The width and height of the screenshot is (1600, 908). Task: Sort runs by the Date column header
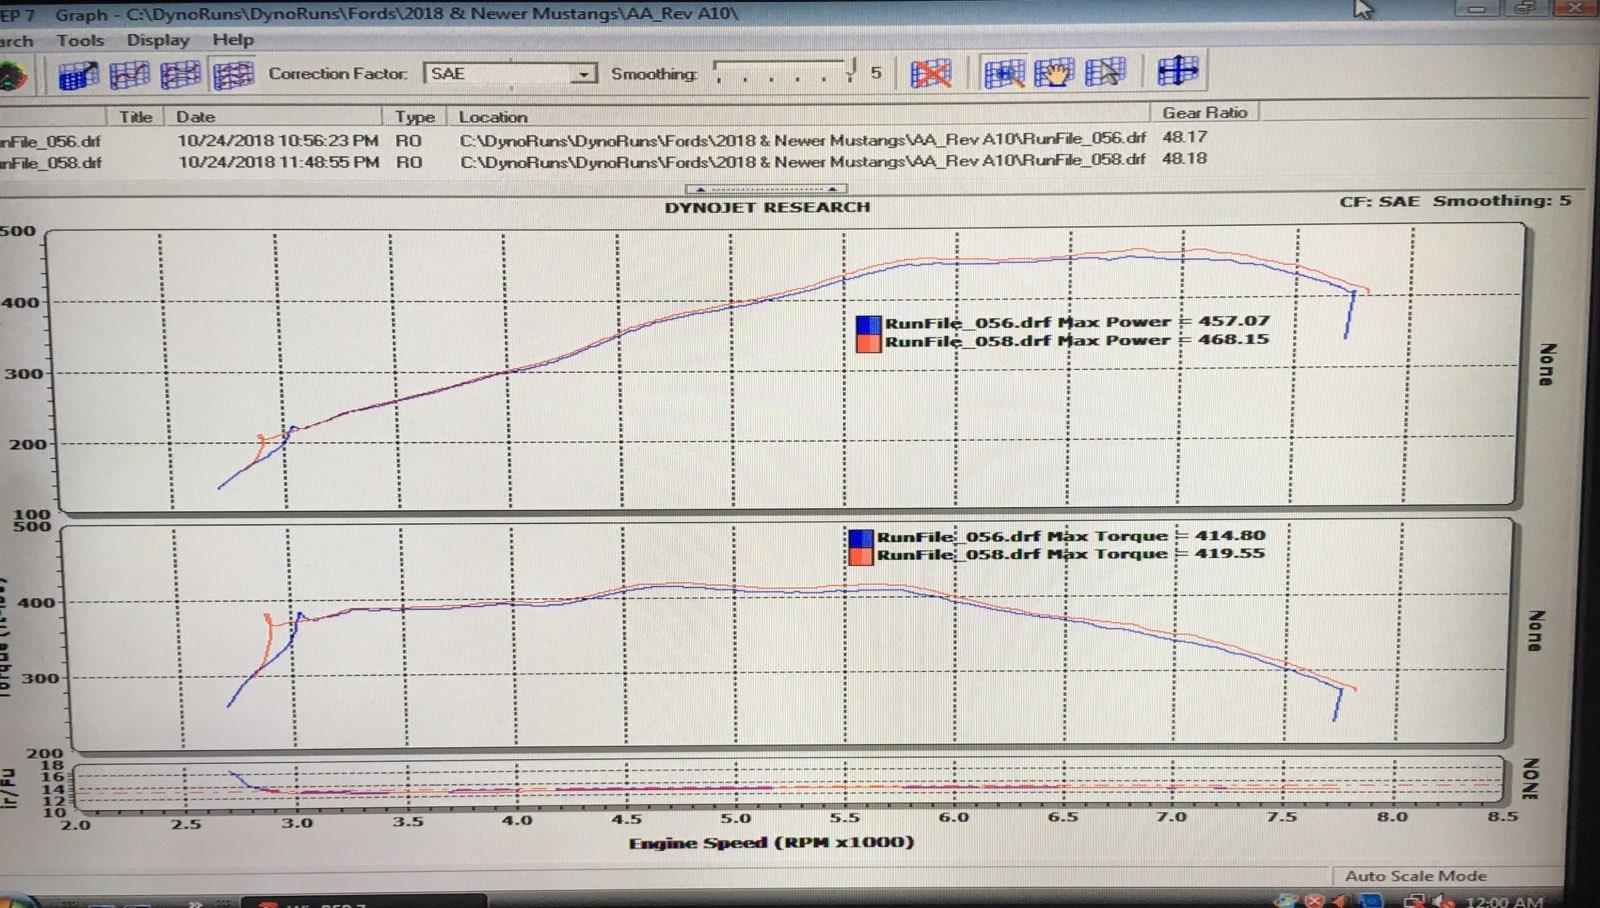[x=196, y=116]
